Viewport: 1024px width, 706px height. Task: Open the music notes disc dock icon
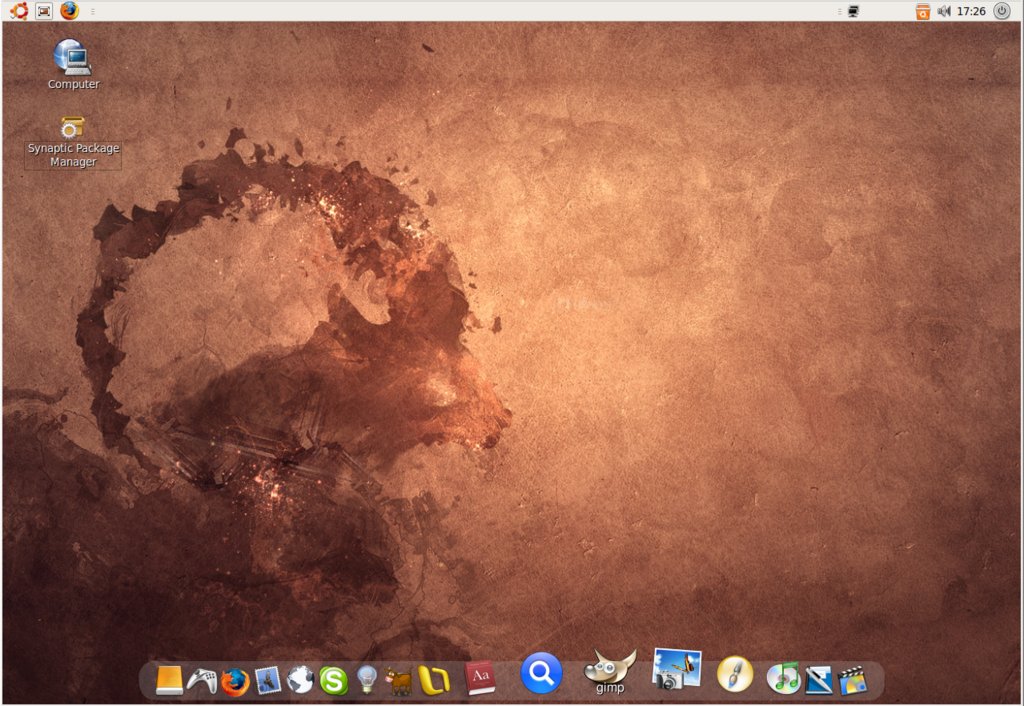pyautogui.click(x=783, y=678)
